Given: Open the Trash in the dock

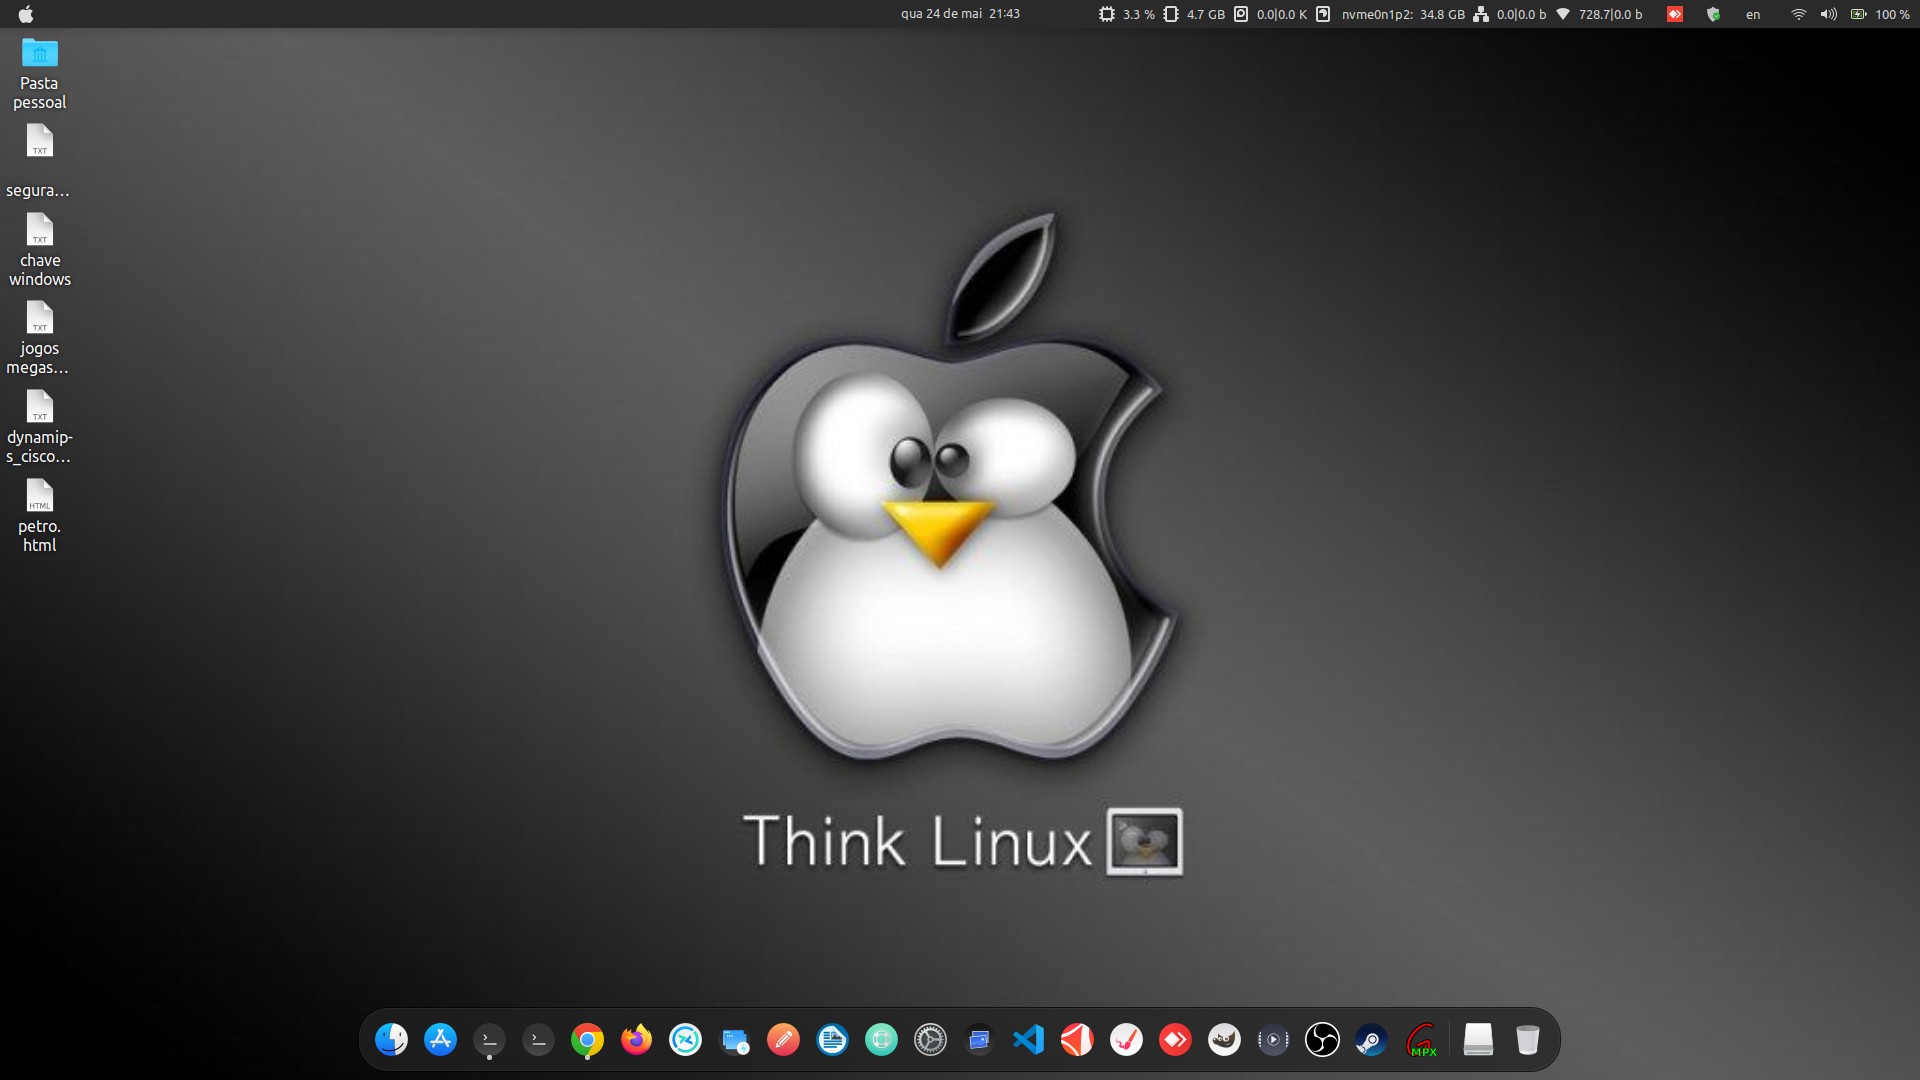Looking at the screenshot, I should coord(1527,1040).
